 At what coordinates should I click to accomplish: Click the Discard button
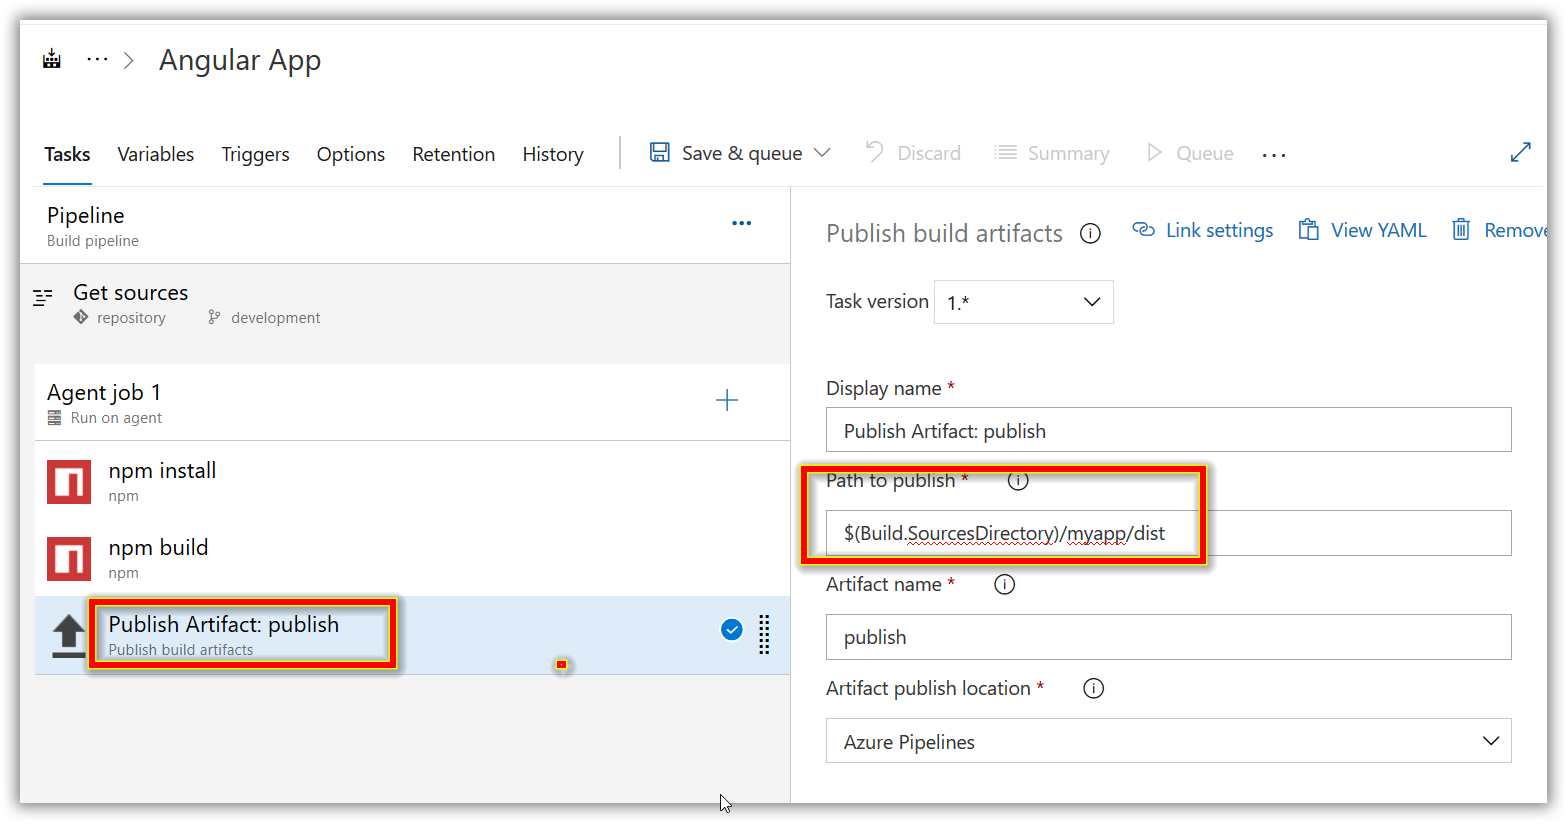pos(913,153)
